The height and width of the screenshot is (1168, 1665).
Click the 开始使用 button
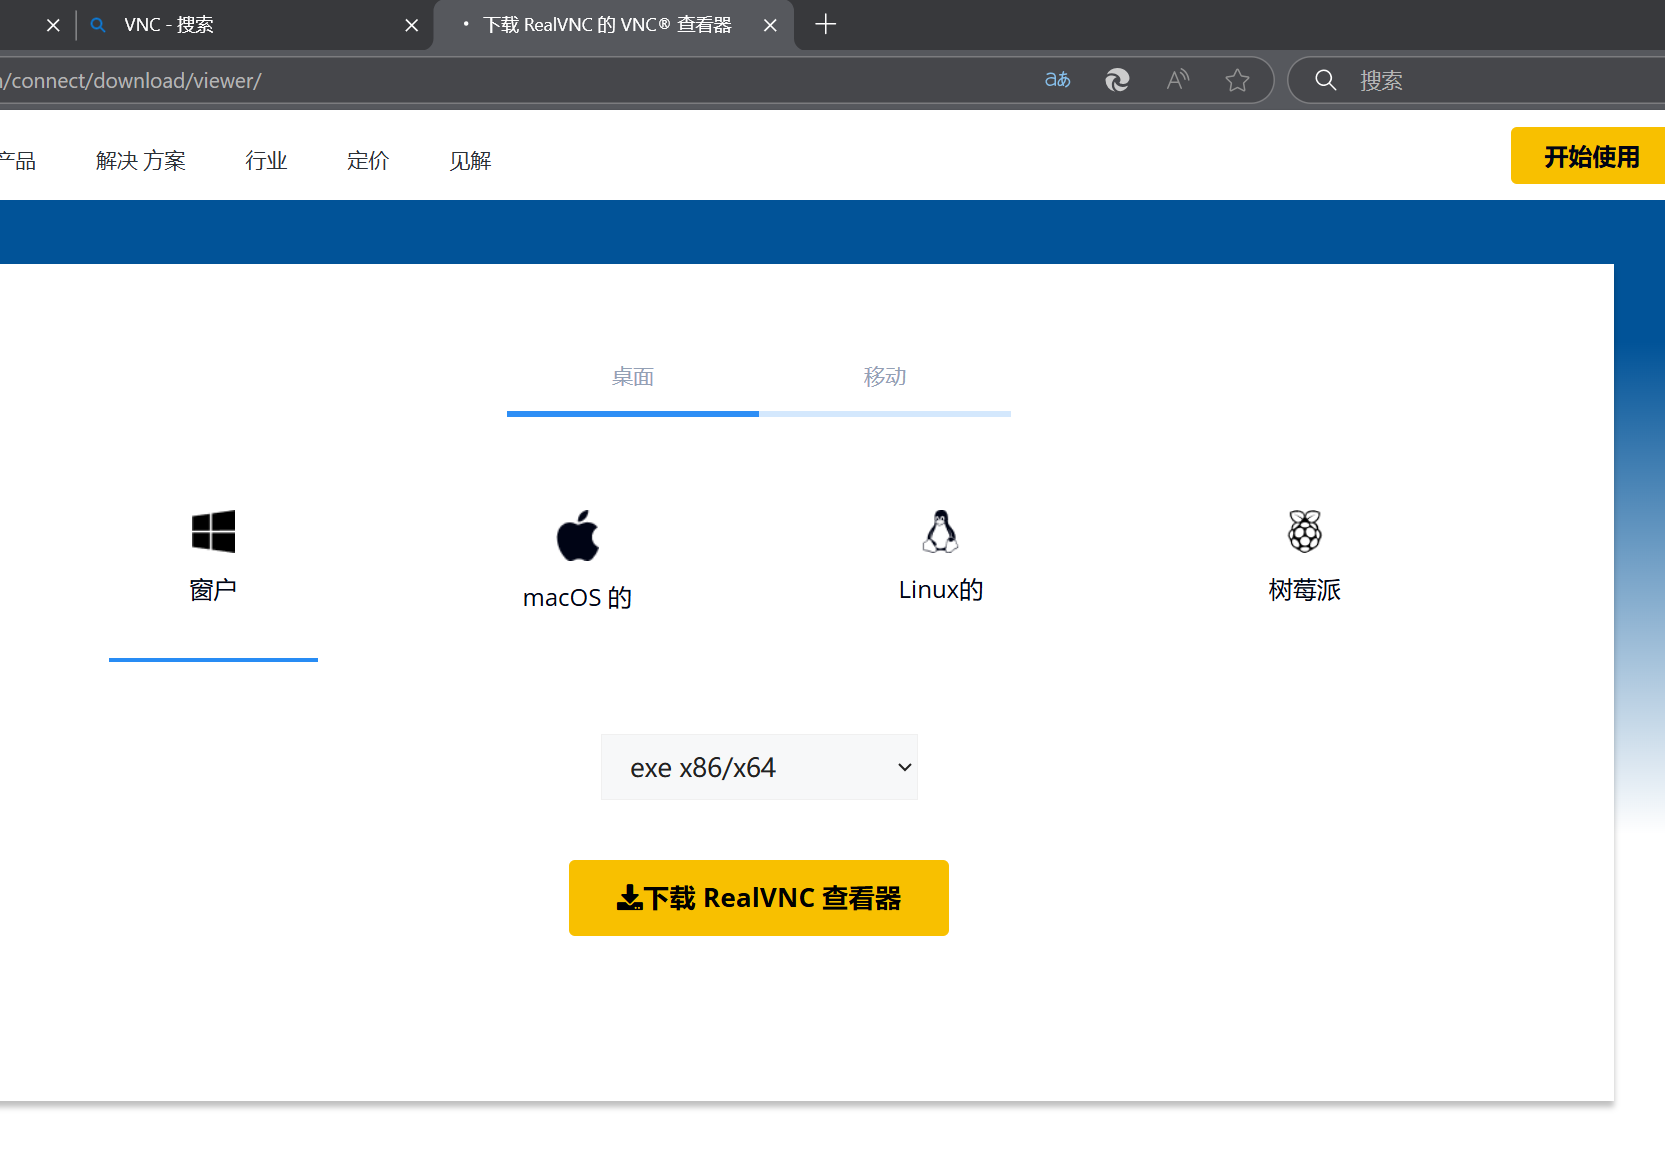pyautogui.click(x=1588, y=156)
